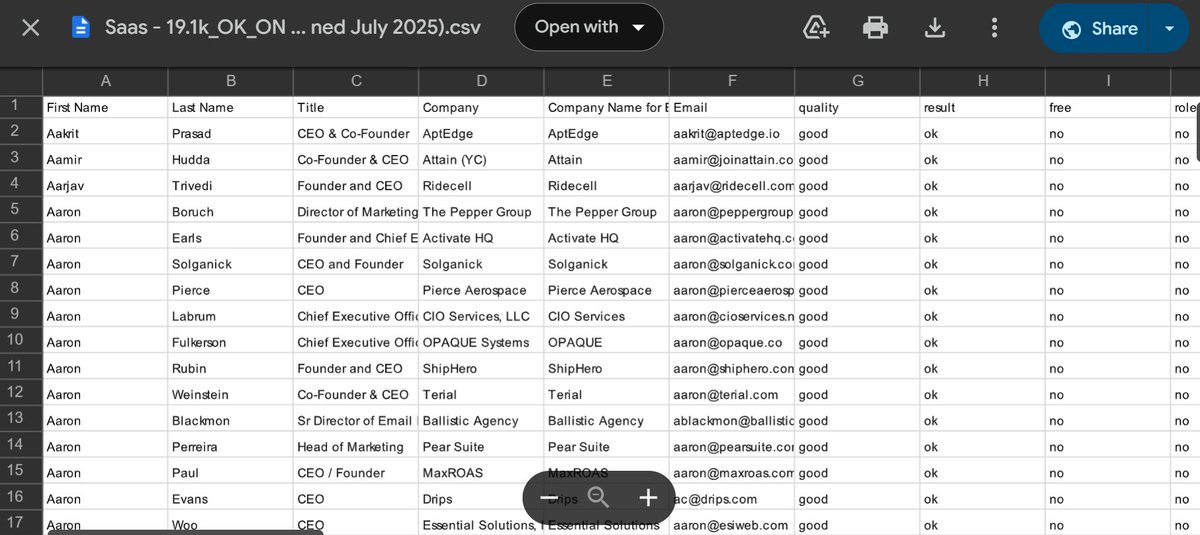Select column F header
The image size is (1200, 535).
732,81
